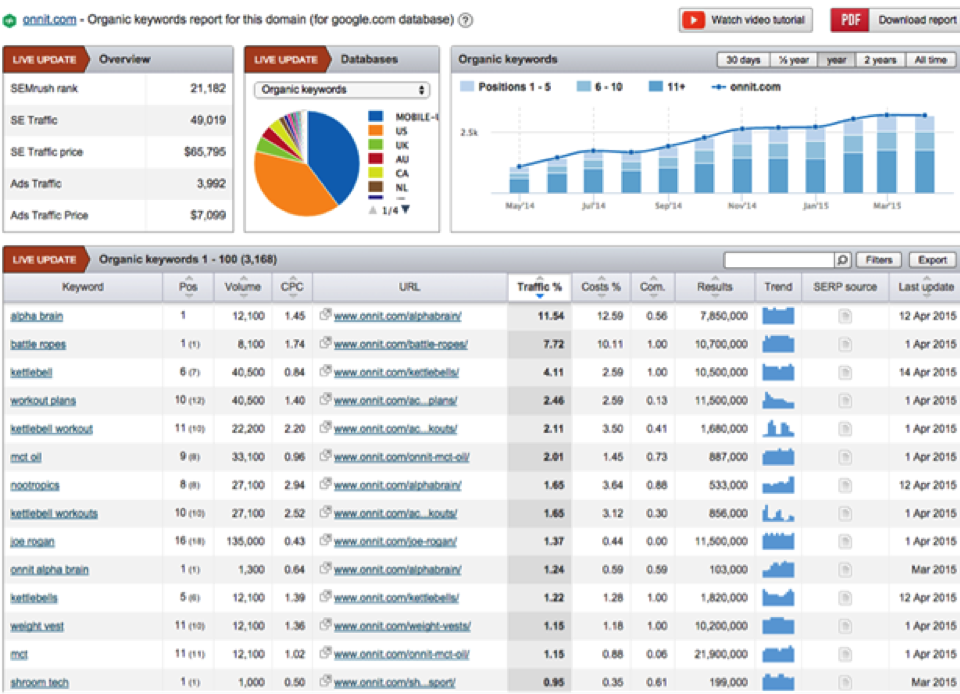View SERP source icon for kettlebell workout
960x694 pixels.
[x=845, y=429]
